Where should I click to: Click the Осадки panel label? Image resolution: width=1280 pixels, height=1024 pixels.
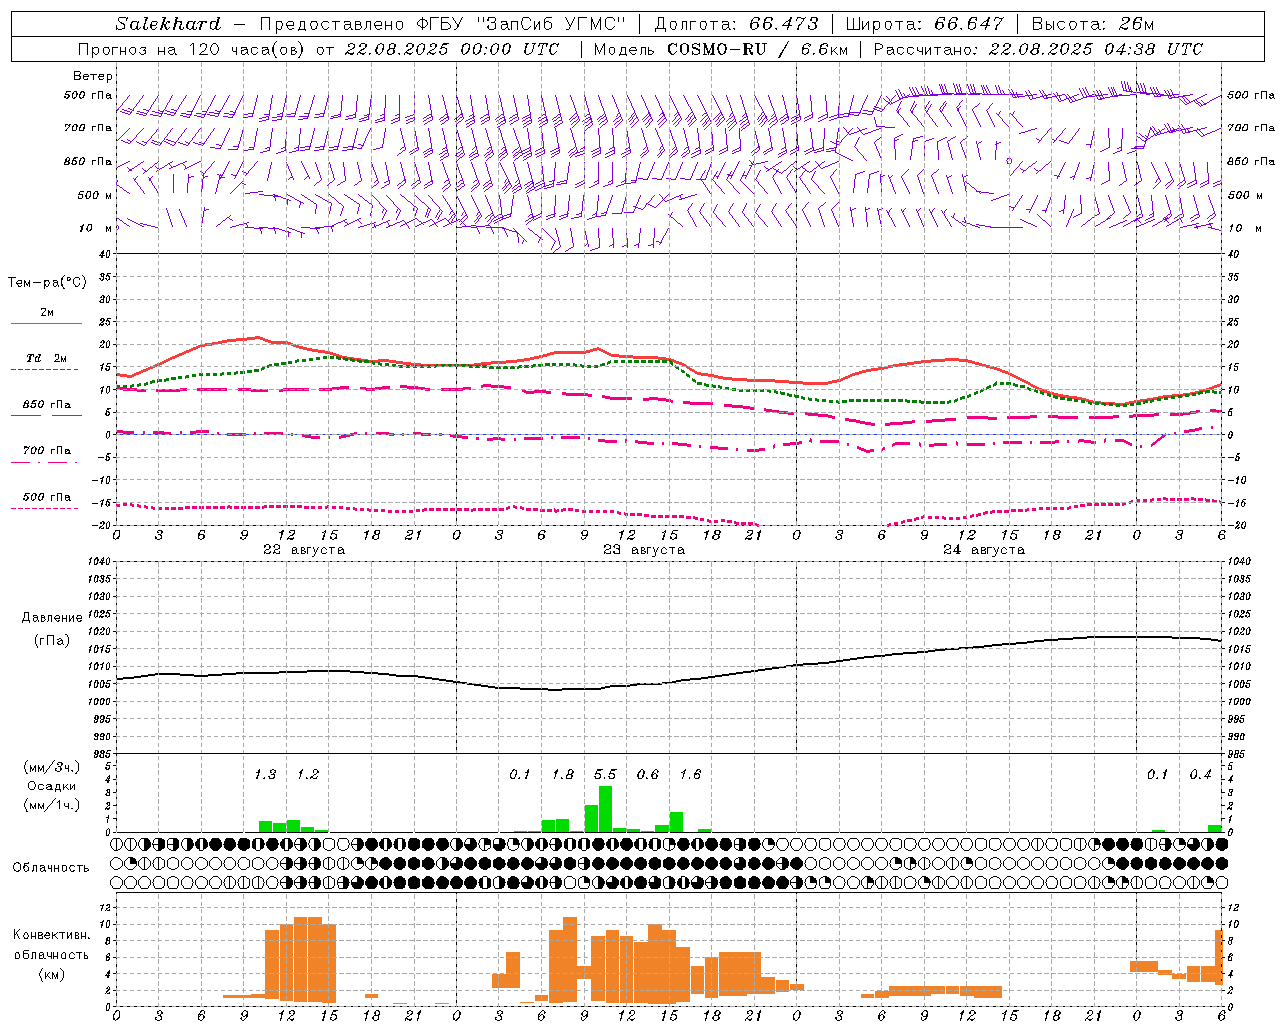[51, 786]
